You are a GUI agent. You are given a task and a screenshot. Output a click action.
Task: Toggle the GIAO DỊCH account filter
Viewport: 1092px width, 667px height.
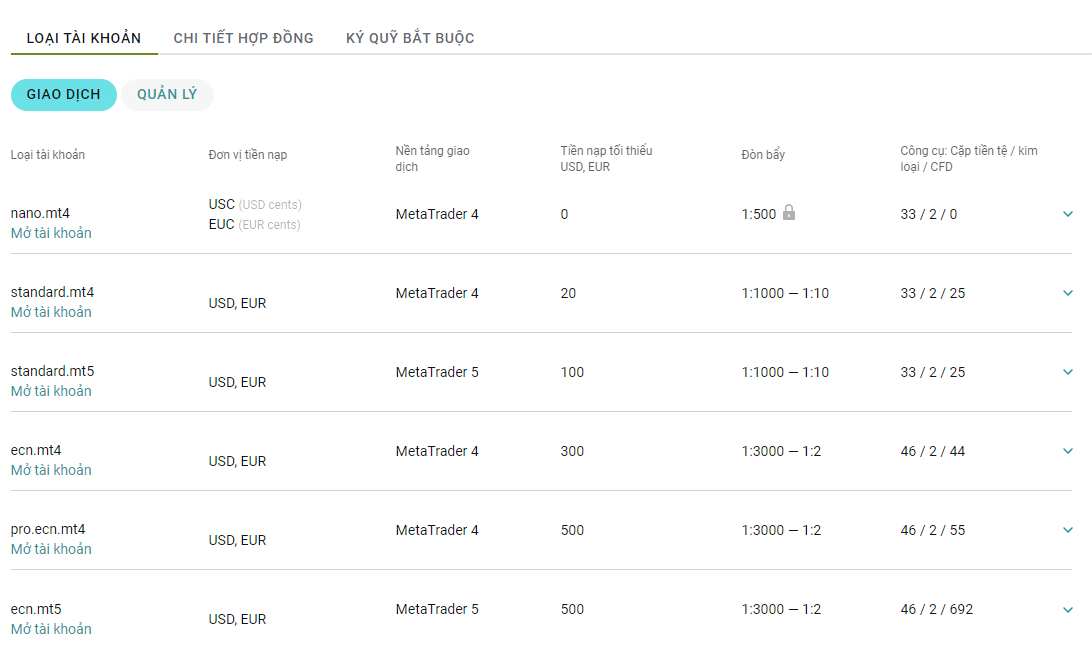point(63,95)
